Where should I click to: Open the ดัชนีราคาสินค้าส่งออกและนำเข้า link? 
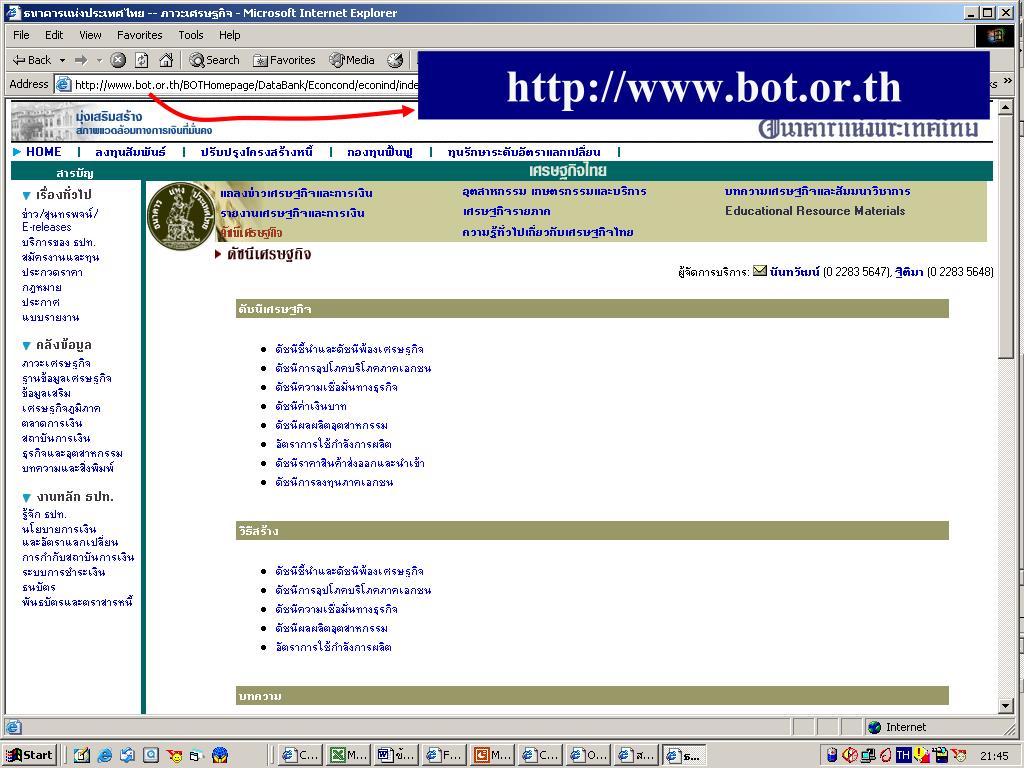pyautogui.click(x=350, y=463)
